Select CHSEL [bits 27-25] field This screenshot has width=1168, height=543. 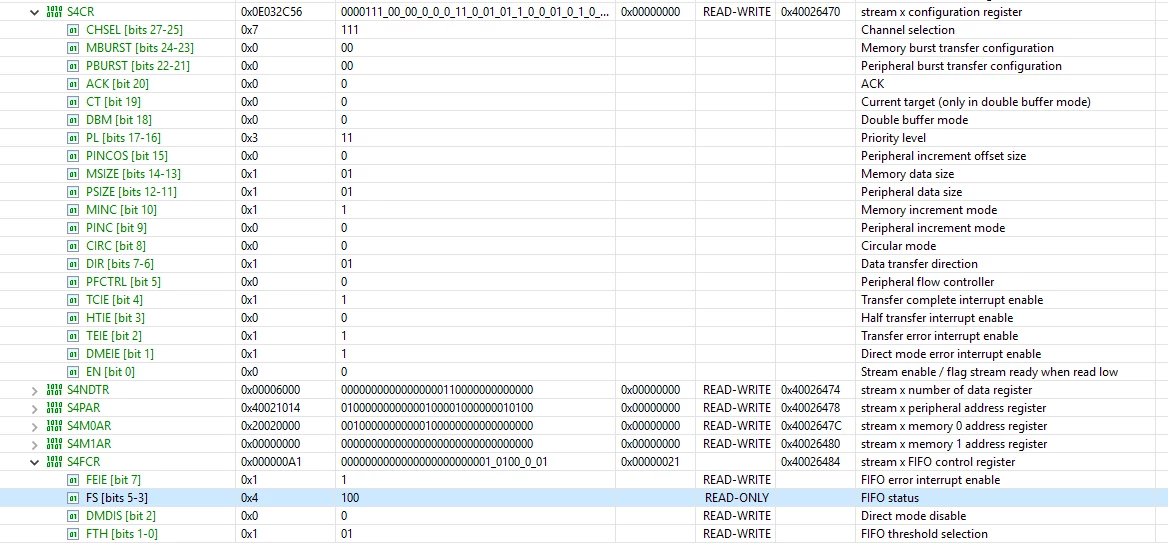coord(134,30)
